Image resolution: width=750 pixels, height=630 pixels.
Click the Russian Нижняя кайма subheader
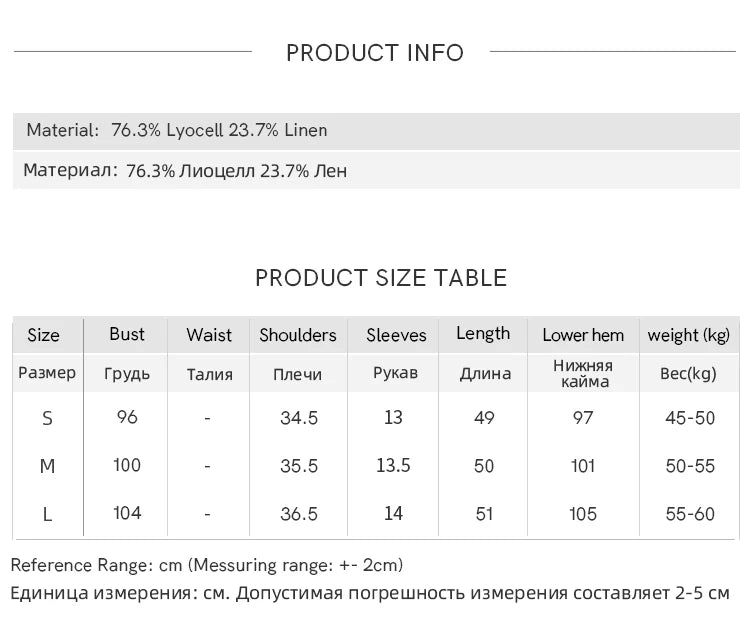582,373
